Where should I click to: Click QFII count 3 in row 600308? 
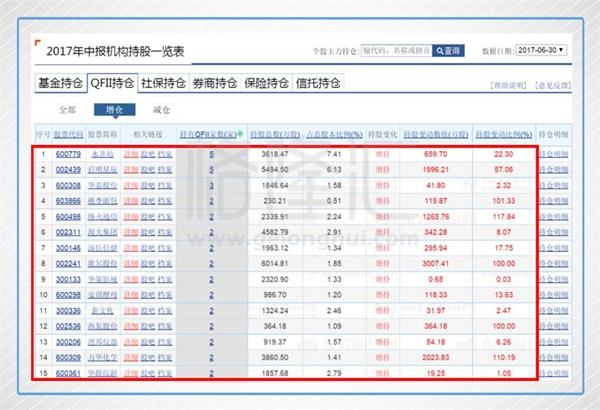[212, 186]
